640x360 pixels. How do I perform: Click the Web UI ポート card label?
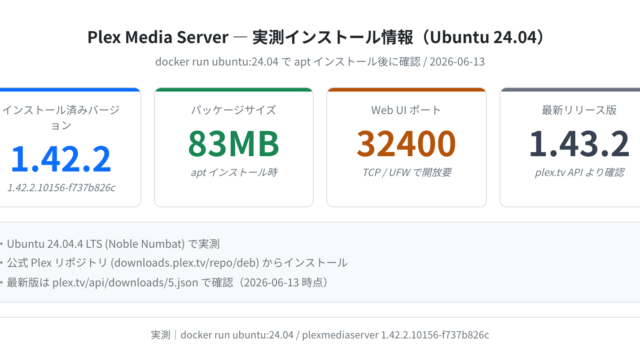[406, 110]
